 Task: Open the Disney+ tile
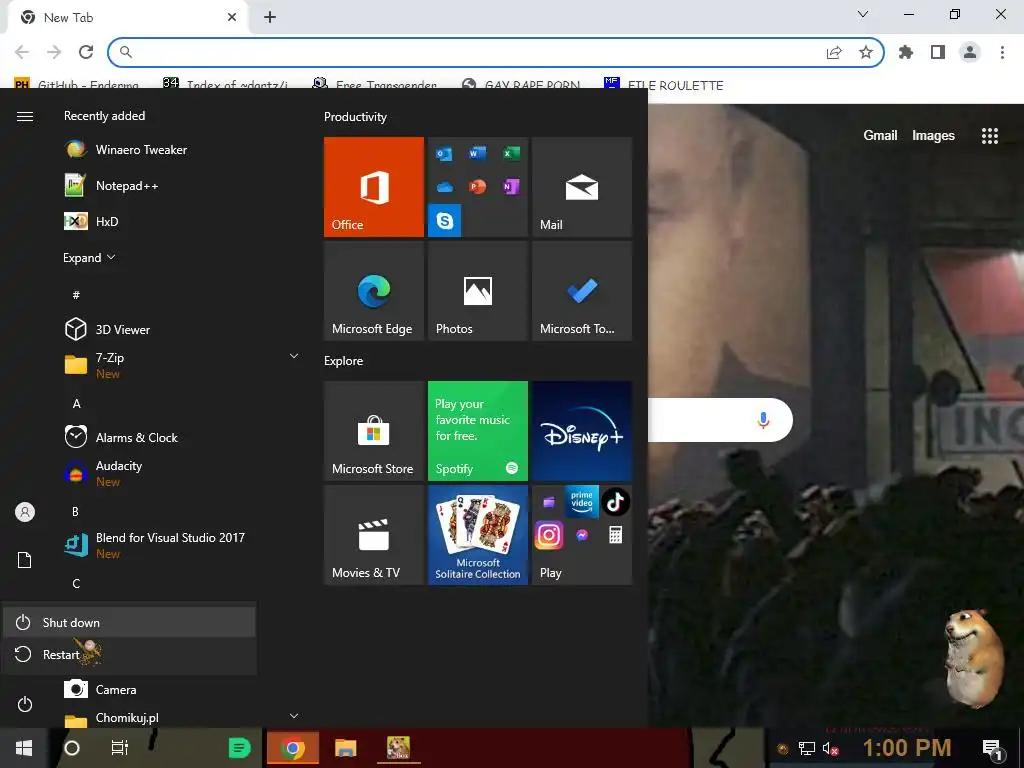click(x=582, y=431)
